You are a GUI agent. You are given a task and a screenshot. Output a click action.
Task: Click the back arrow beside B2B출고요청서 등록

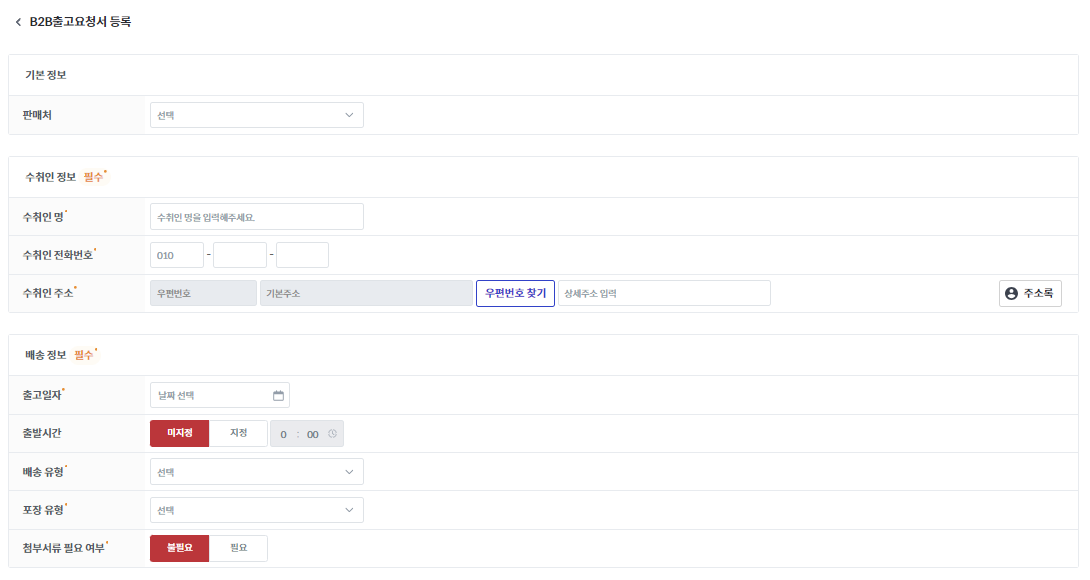[x=18, y=22]
